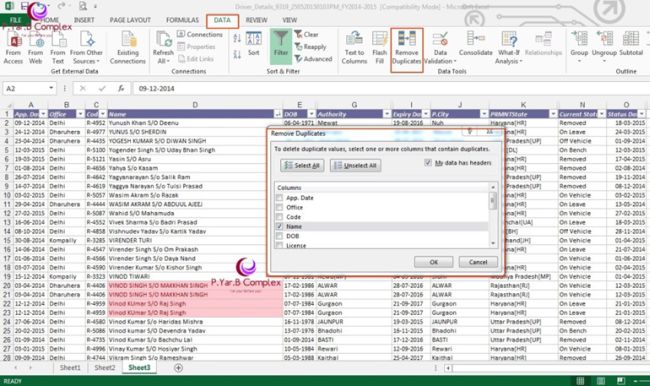This screenshot has width=650, height=386.
Task: Click the DATA tab
Action: pos(222,20)
